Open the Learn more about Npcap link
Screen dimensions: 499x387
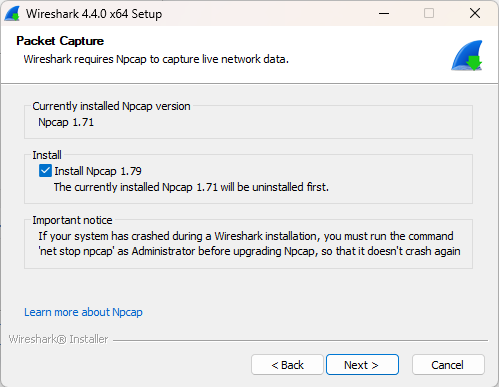point(83,312)
